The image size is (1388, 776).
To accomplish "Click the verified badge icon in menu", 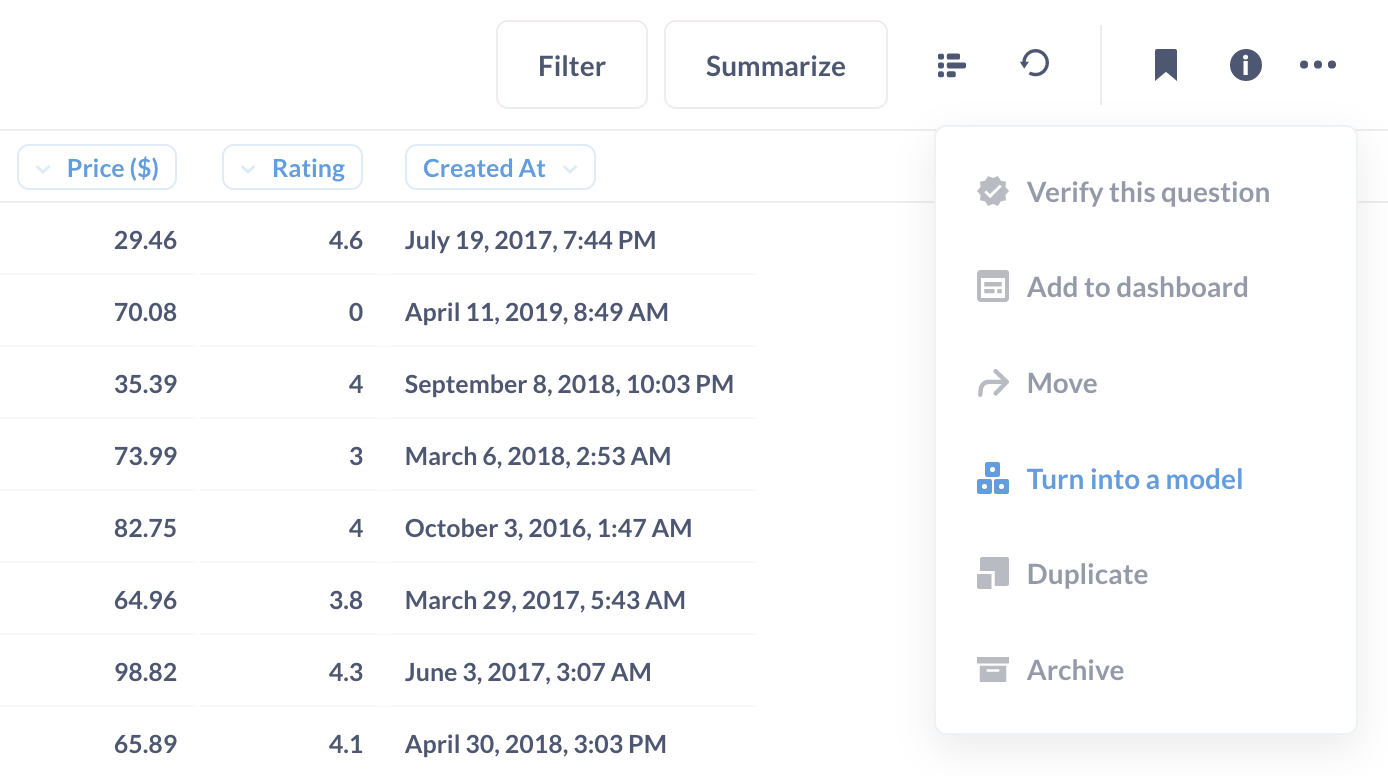I will click(992, 192).
